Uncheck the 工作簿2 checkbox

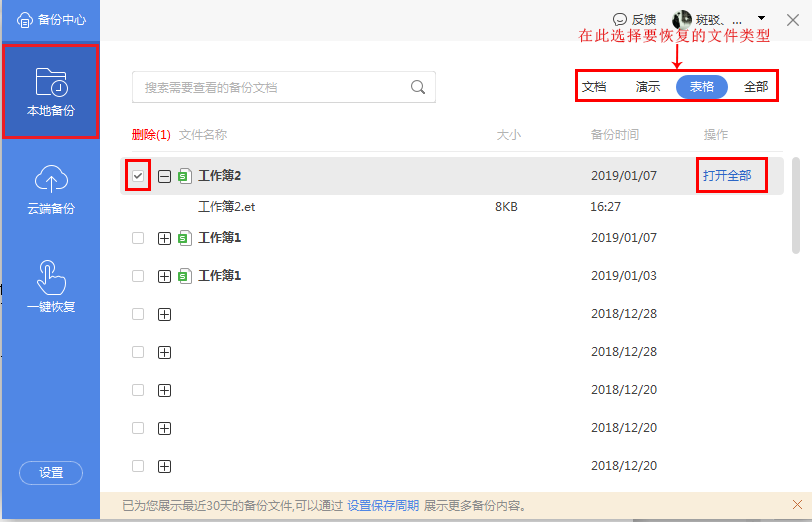point(138,176)
